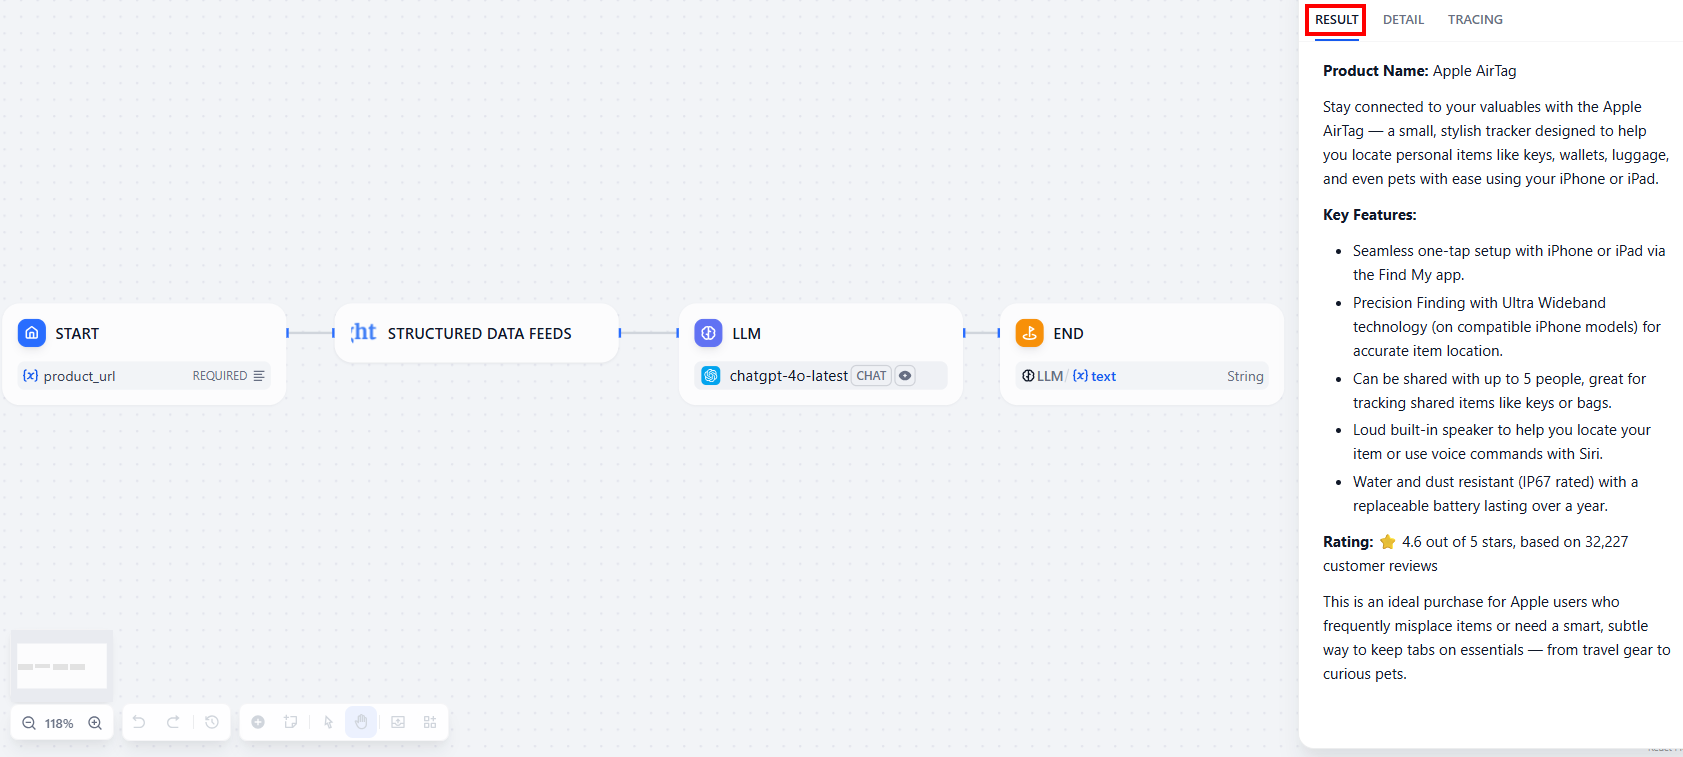1683x757 pixels.
Task: Select the STRUCTURED DATA FEEDS node title
Action: (x=480, y=334)
